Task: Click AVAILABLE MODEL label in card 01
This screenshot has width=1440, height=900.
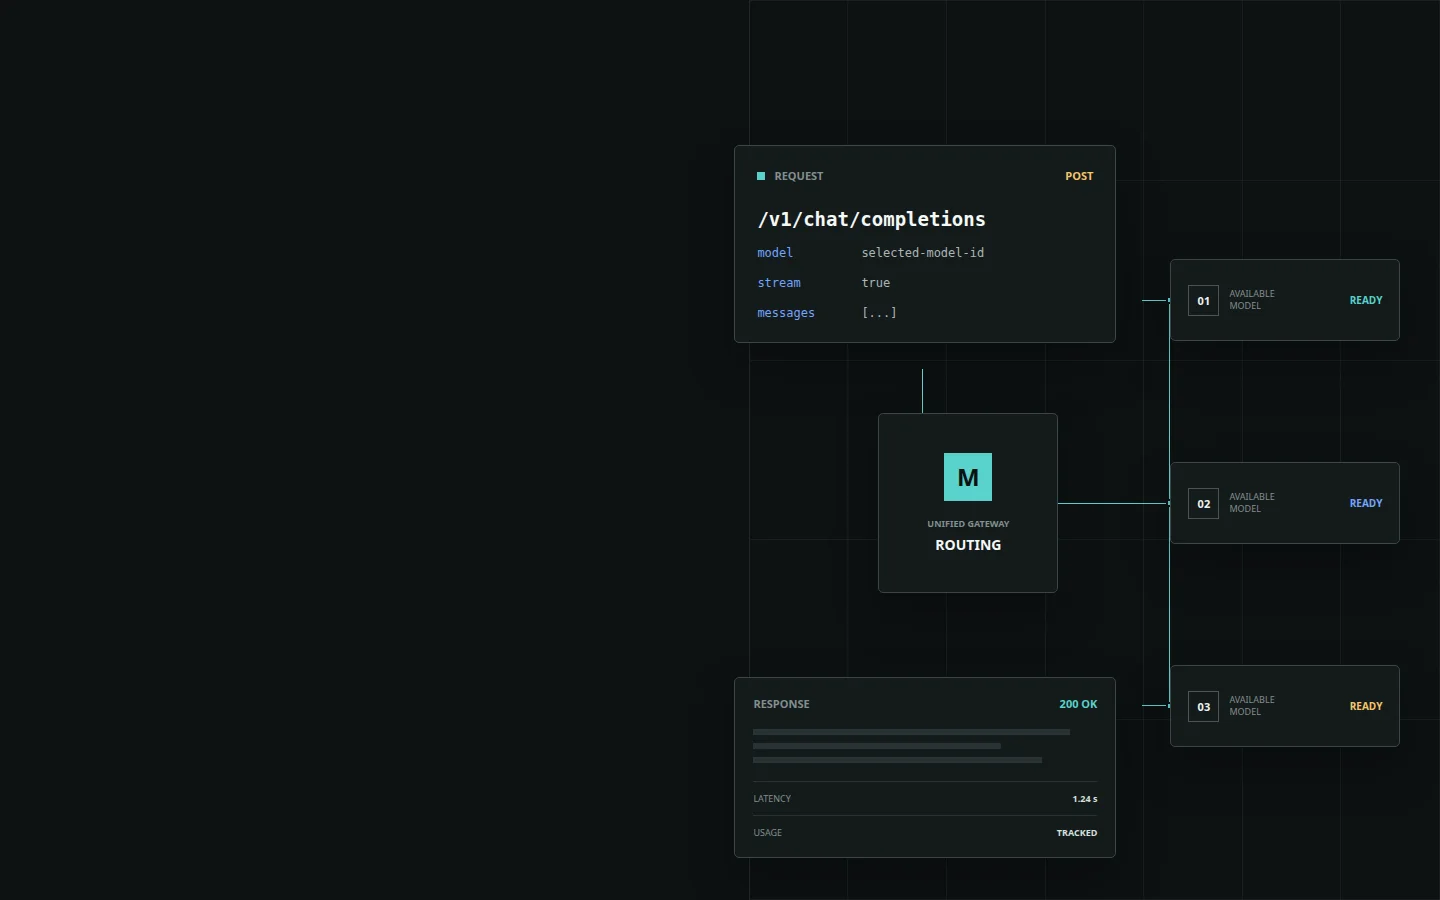Action: tap(1252, 300)
